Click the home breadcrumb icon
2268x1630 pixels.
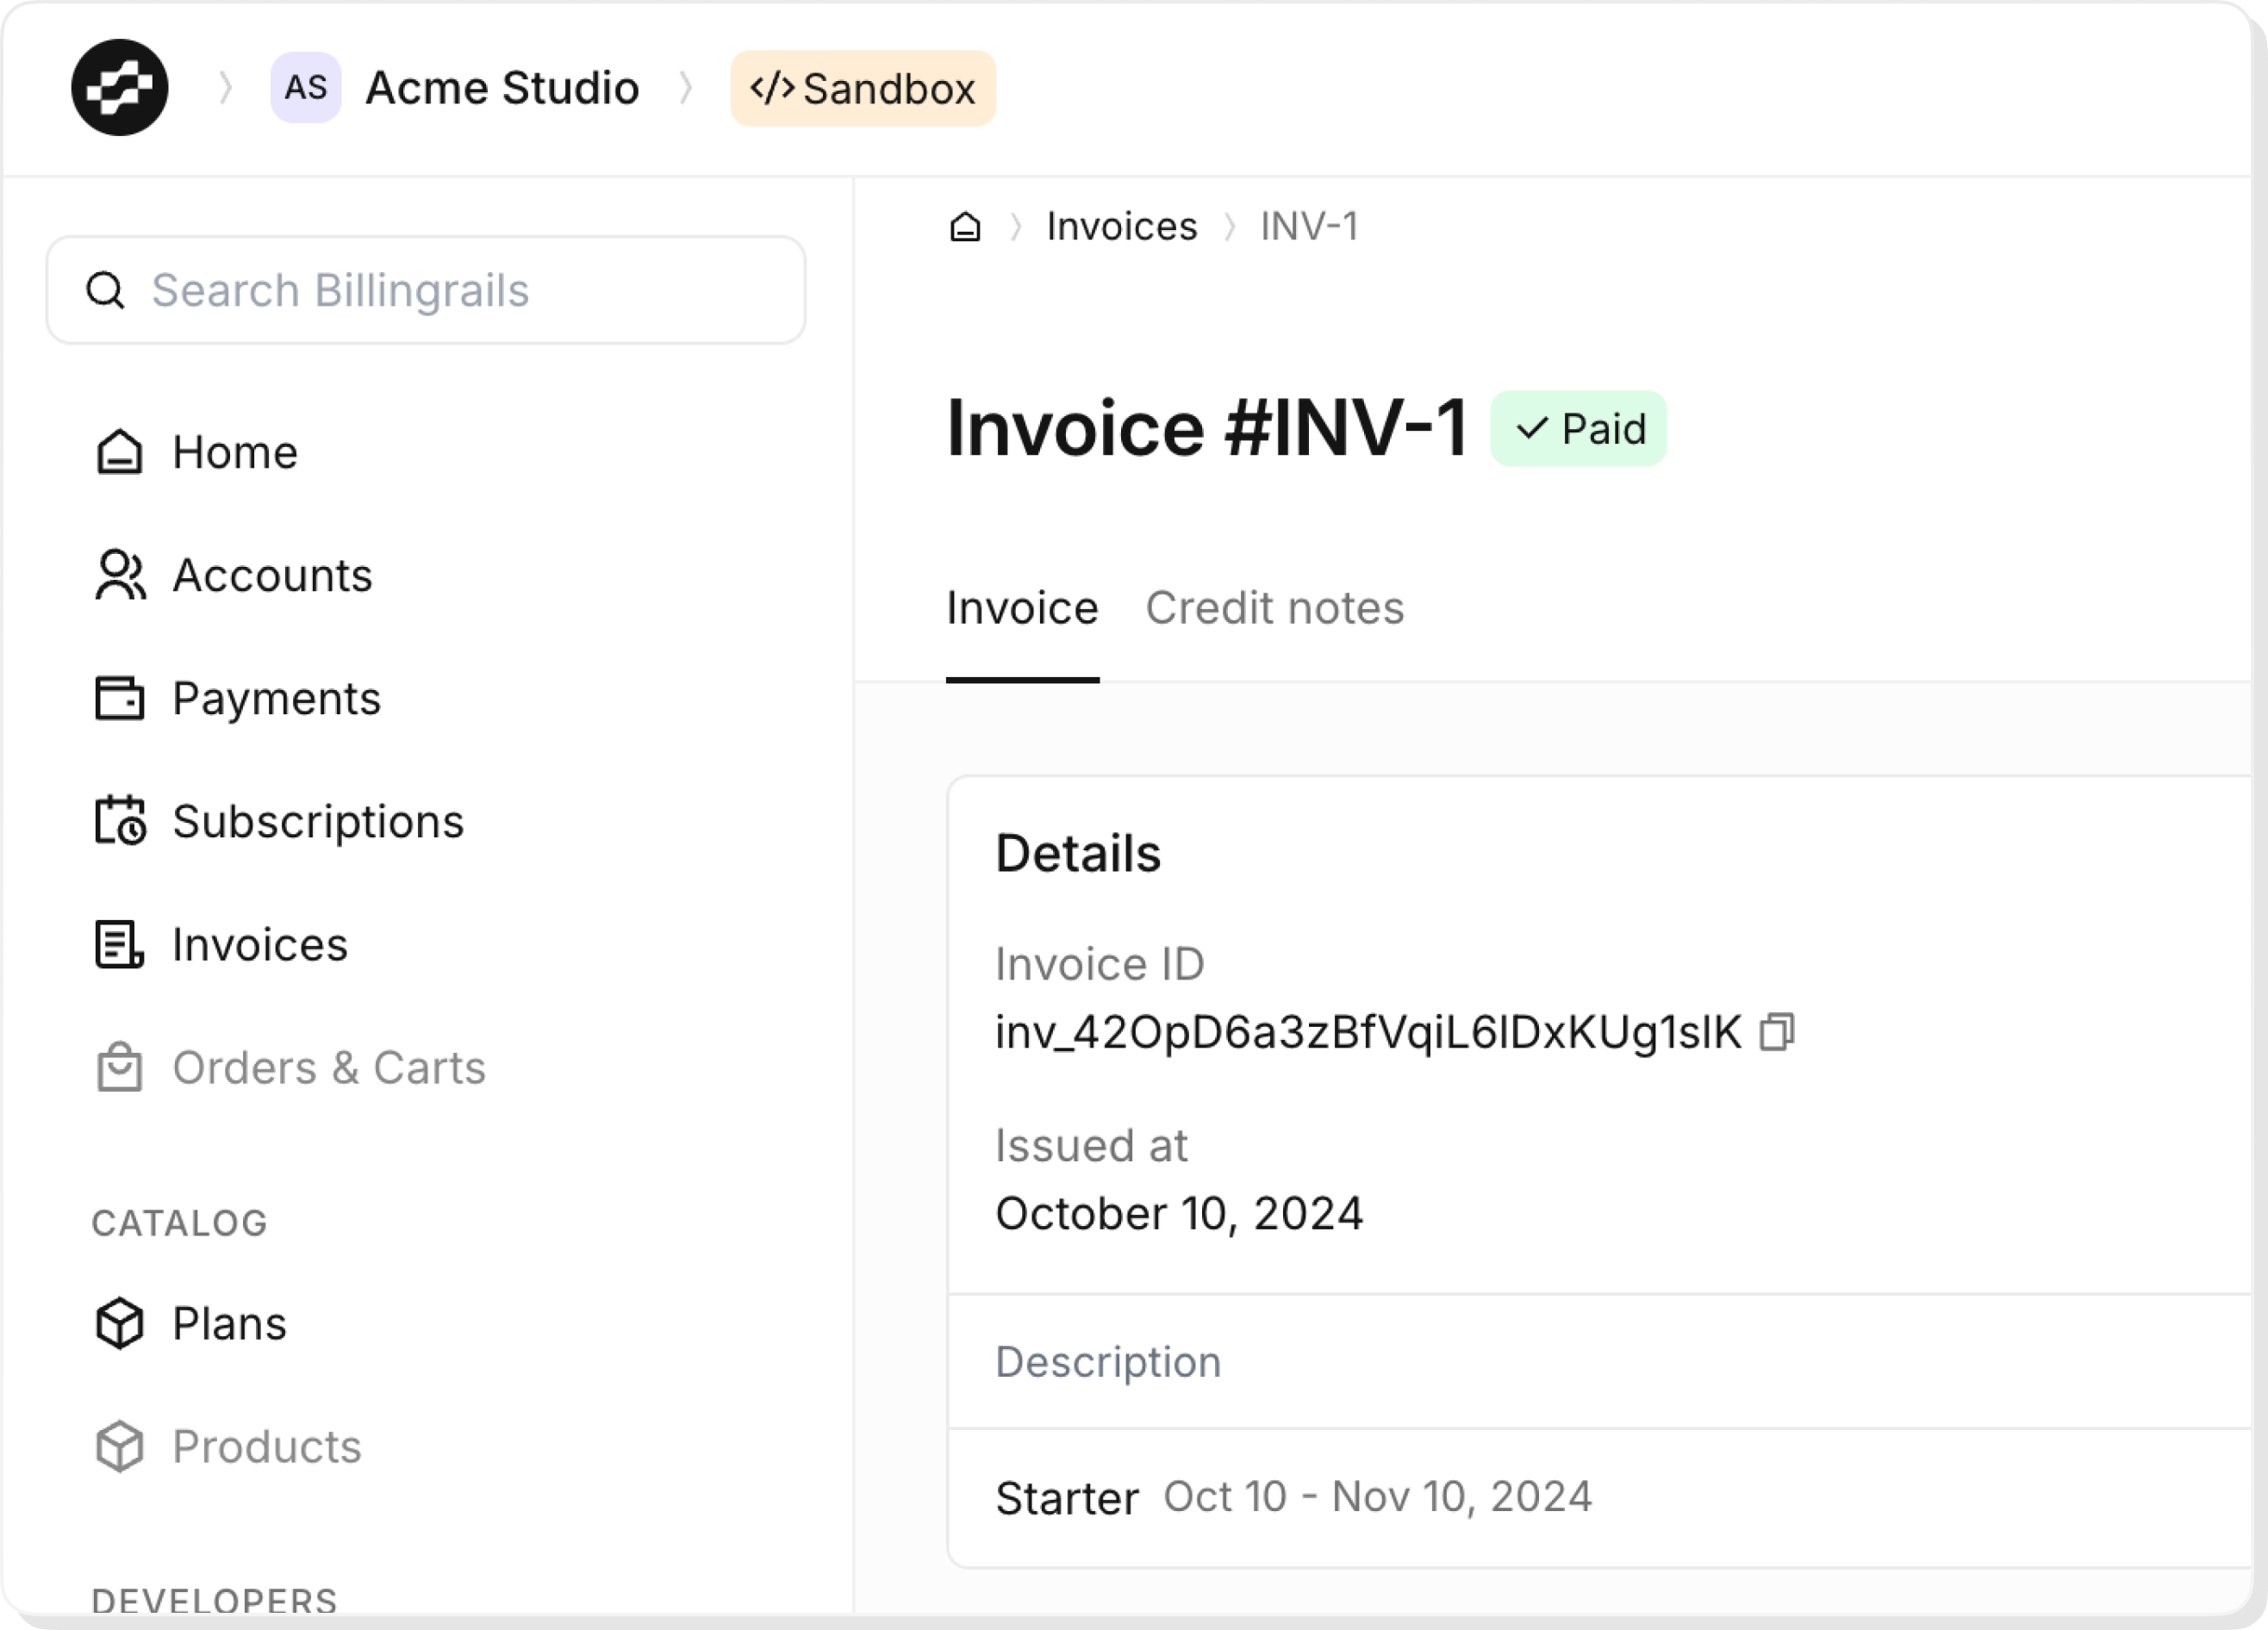coord(965,226)
